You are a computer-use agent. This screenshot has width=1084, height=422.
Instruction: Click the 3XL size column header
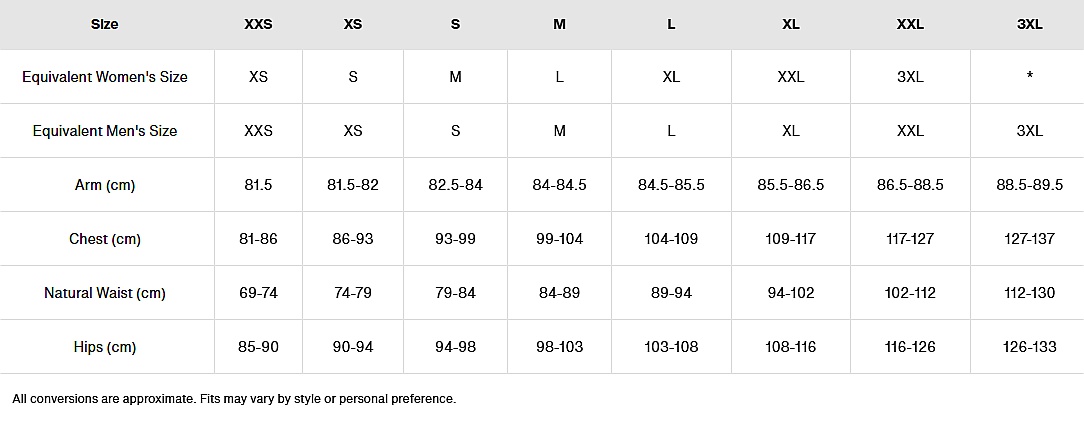[x=1030, y=24]
